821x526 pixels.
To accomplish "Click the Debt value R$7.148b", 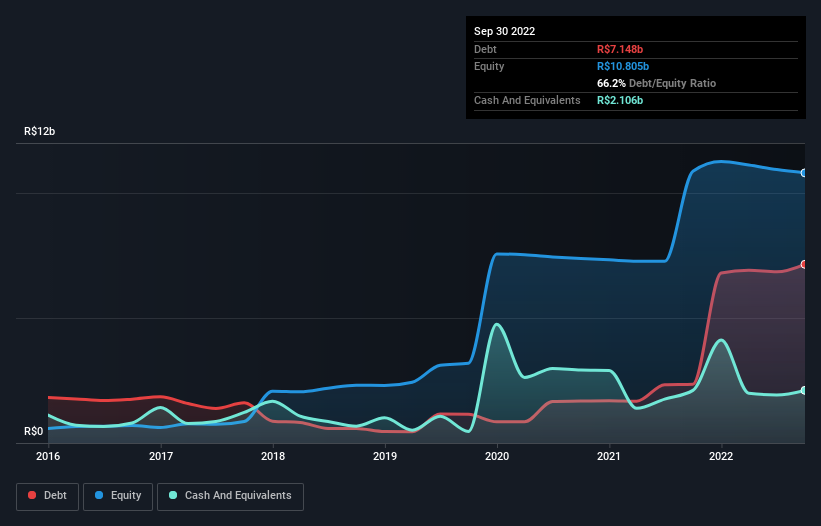I will (620, 49).
